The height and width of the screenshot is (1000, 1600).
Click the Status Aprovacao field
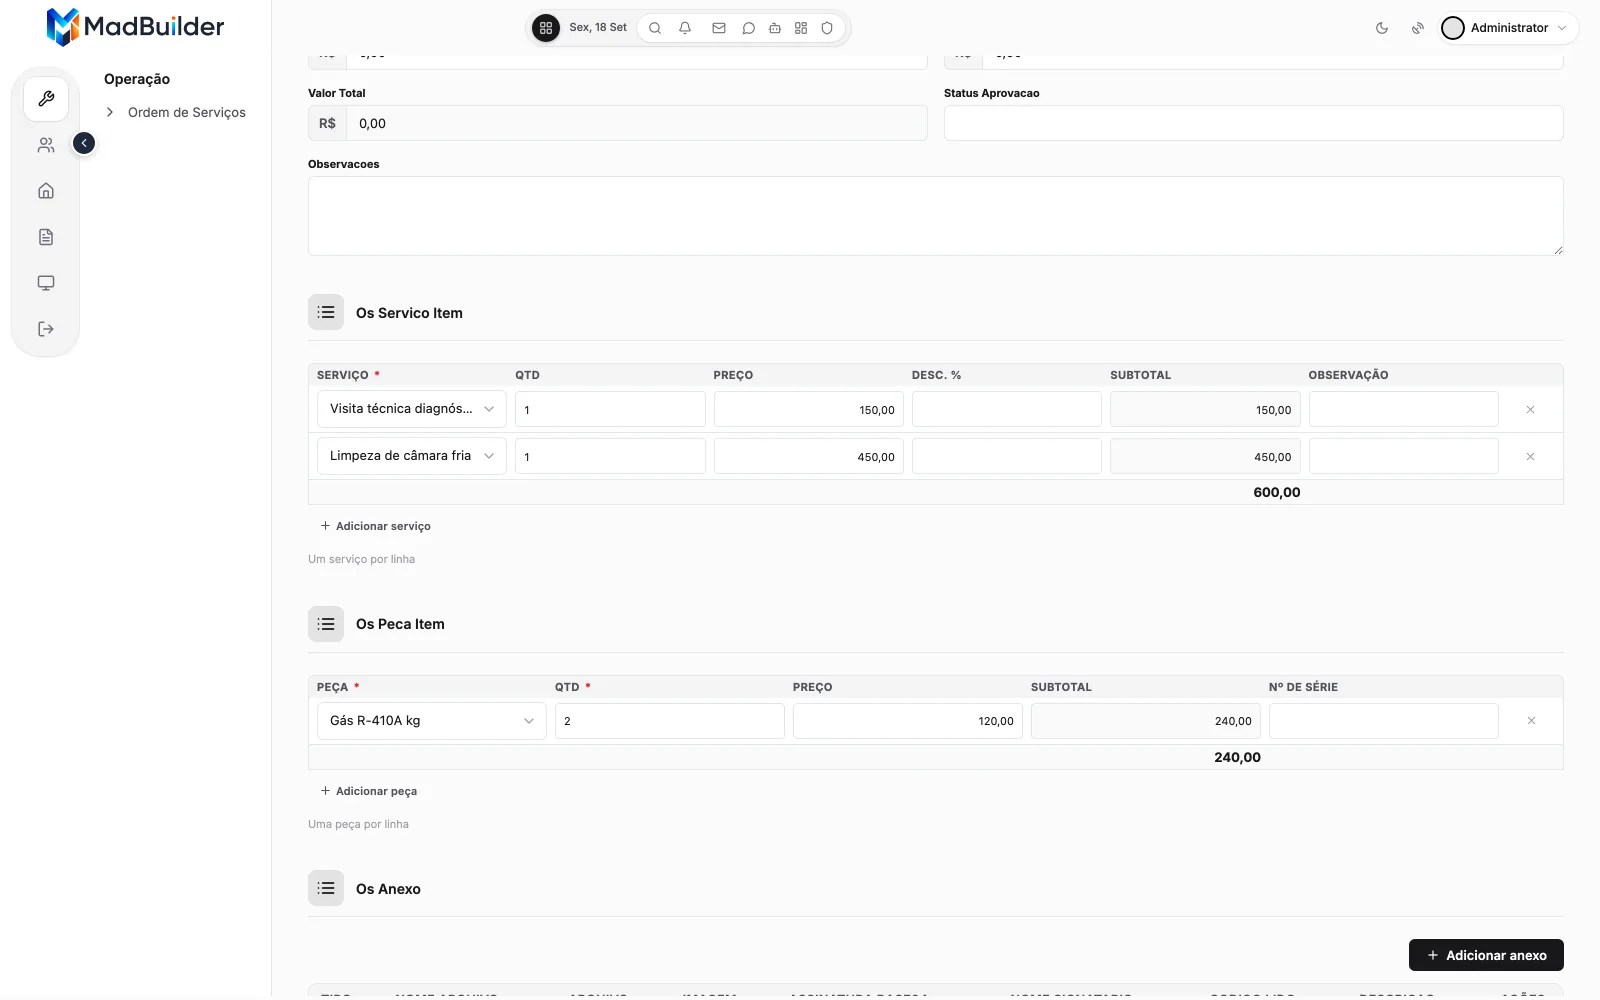(x=1254, y=123)
